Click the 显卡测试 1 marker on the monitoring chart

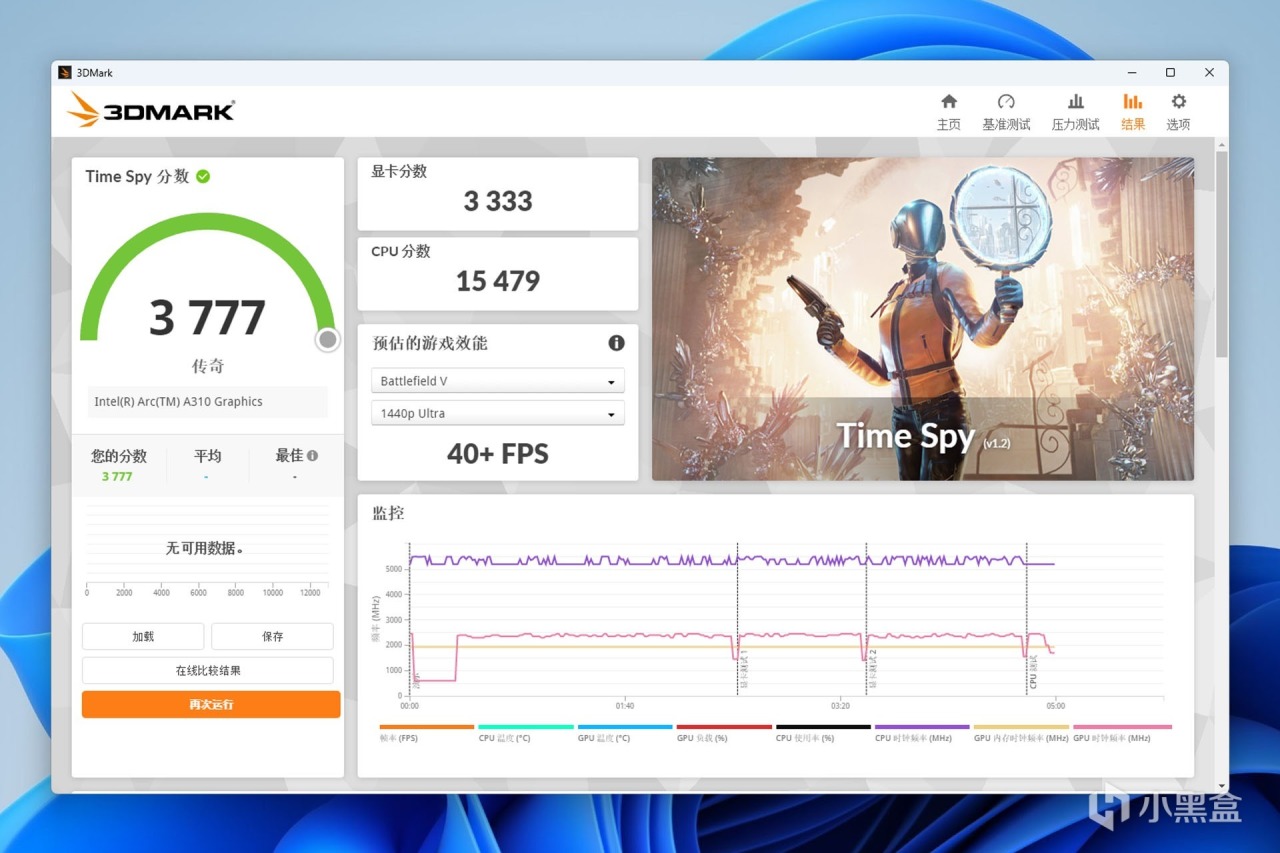(745, 670)
